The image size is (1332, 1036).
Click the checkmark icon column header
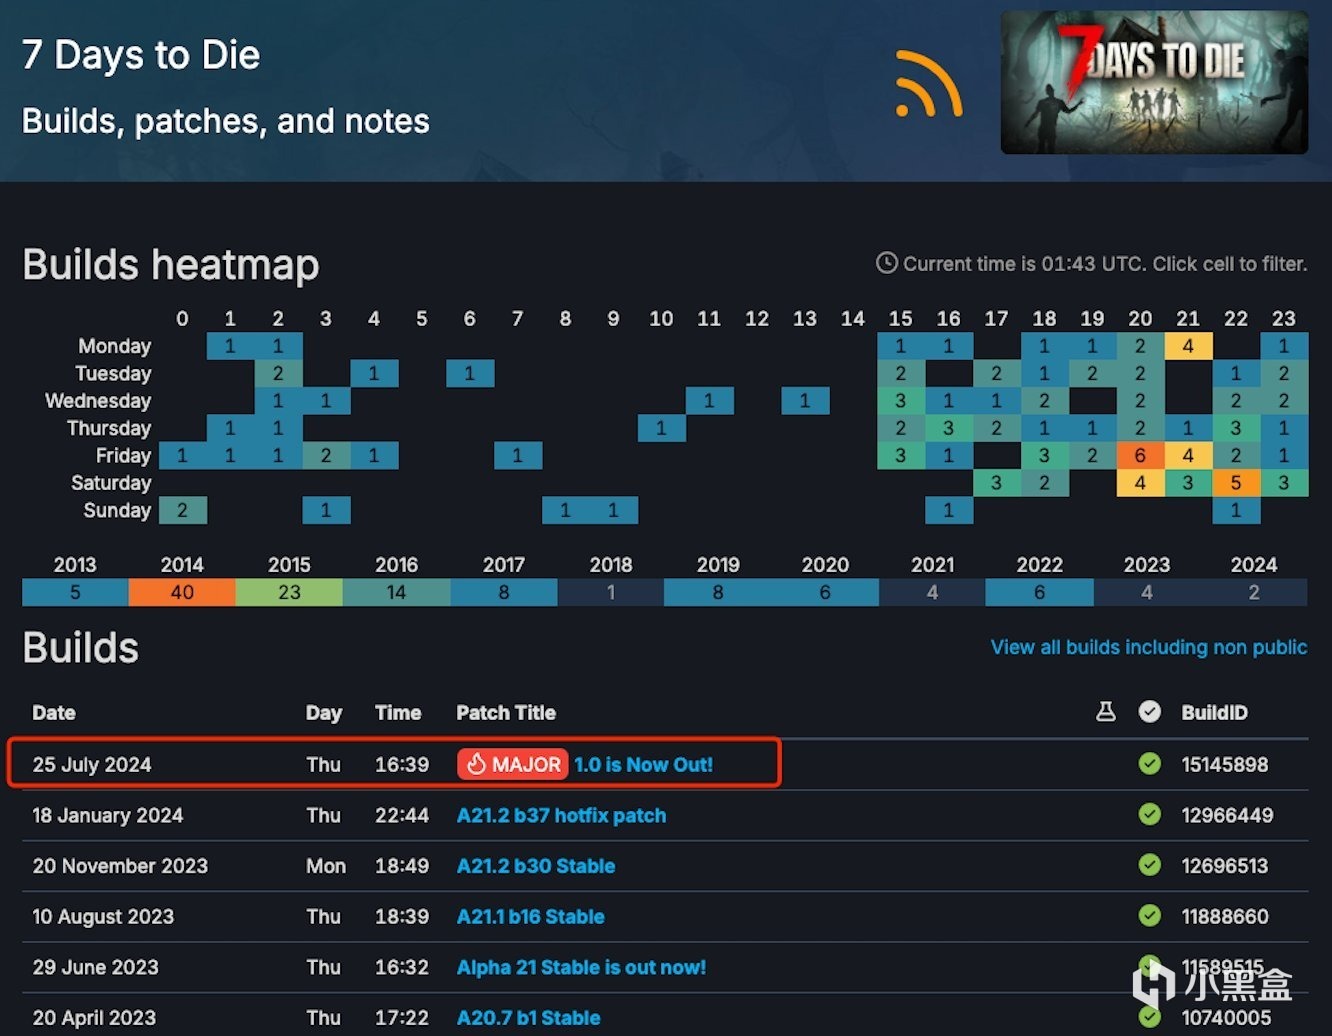[1150, 712]
